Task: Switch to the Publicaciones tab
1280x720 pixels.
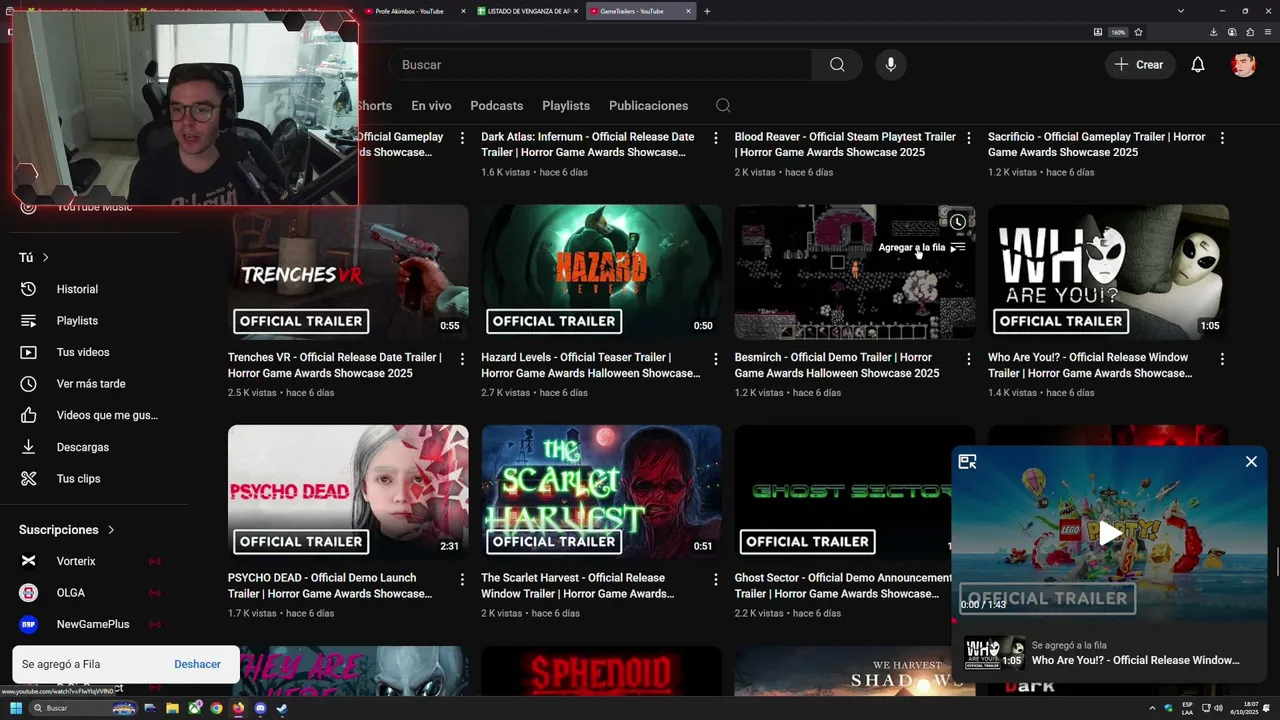Action: pyautogui.click(x=649, y=105)
